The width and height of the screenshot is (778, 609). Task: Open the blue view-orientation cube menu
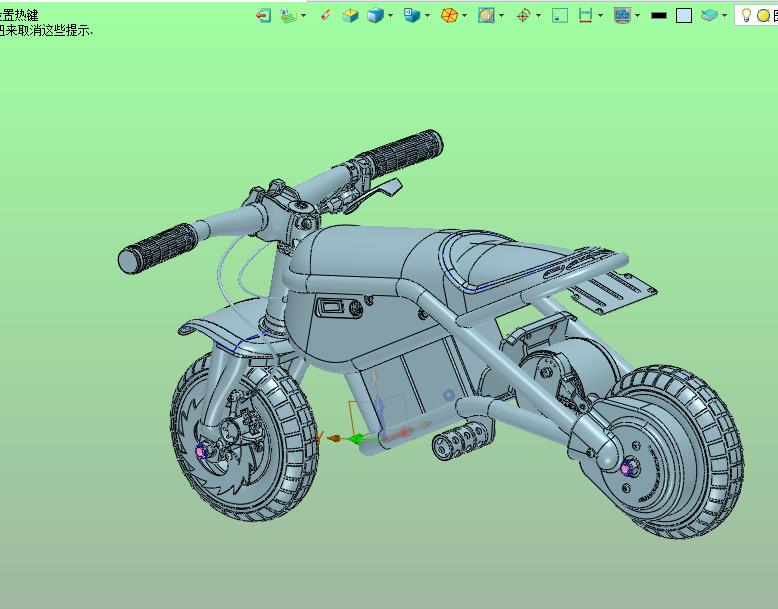[x=411, y=15]
